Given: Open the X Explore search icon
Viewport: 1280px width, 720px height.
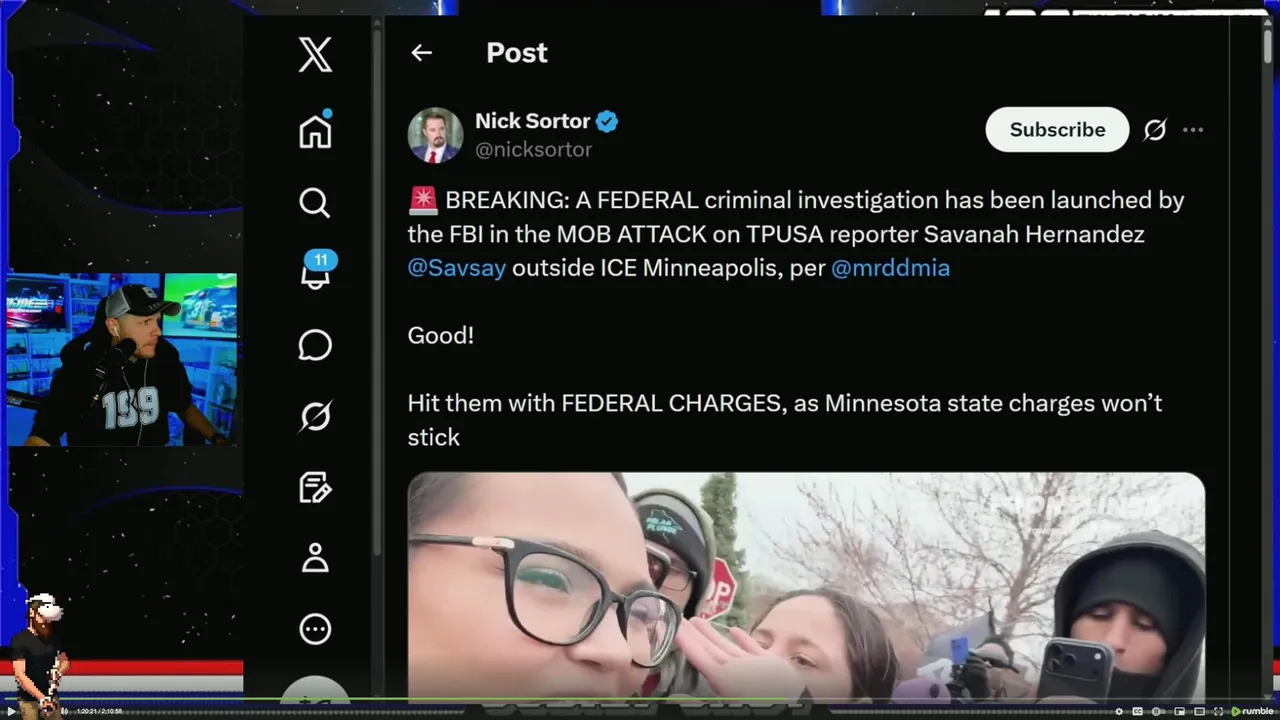Looking at the screenshot, I should [x=315, y=203].
